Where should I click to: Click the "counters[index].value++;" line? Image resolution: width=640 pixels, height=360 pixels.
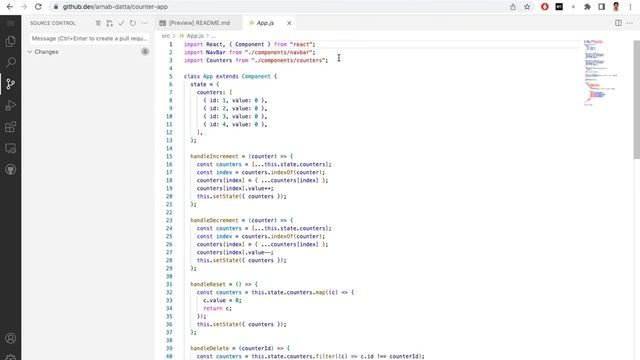point(235,188)
